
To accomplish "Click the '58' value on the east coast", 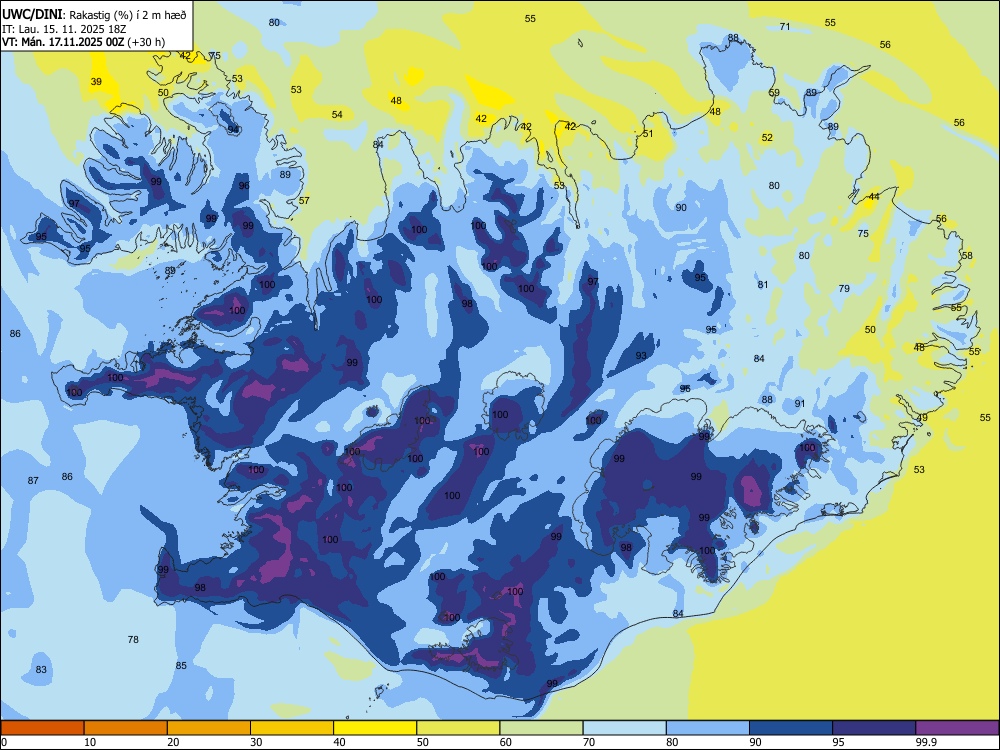I will [x=967, y=256].
